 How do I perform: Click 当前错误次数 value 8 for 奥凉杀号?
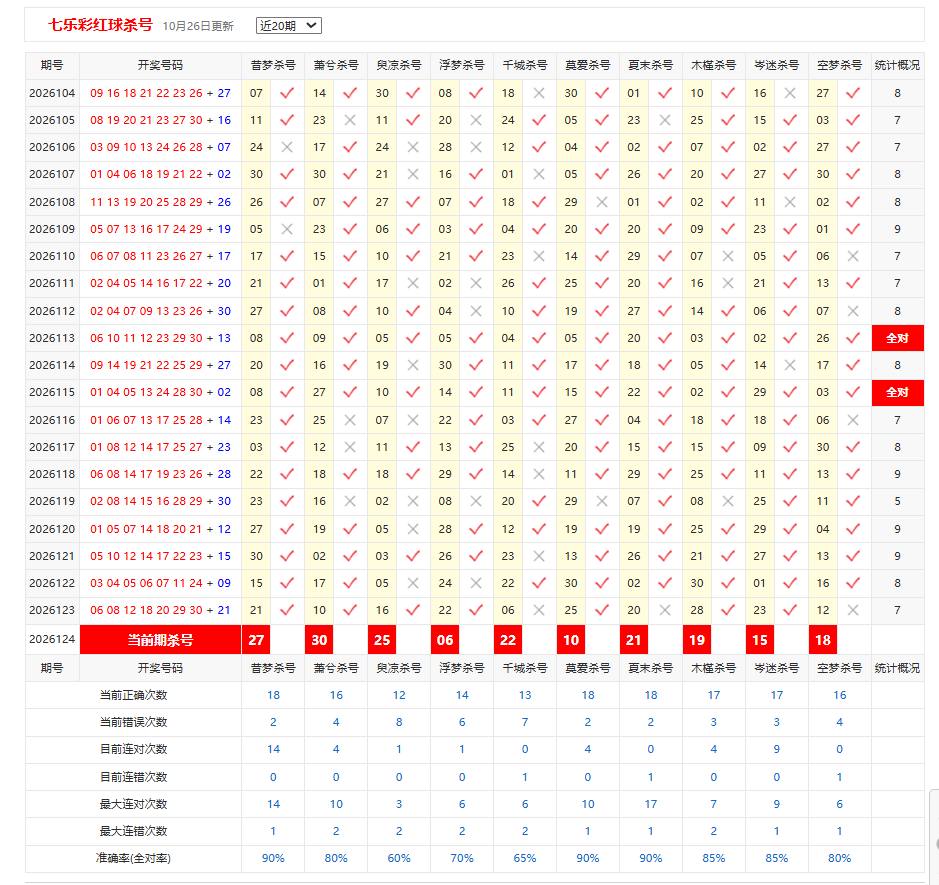(399, 722)
